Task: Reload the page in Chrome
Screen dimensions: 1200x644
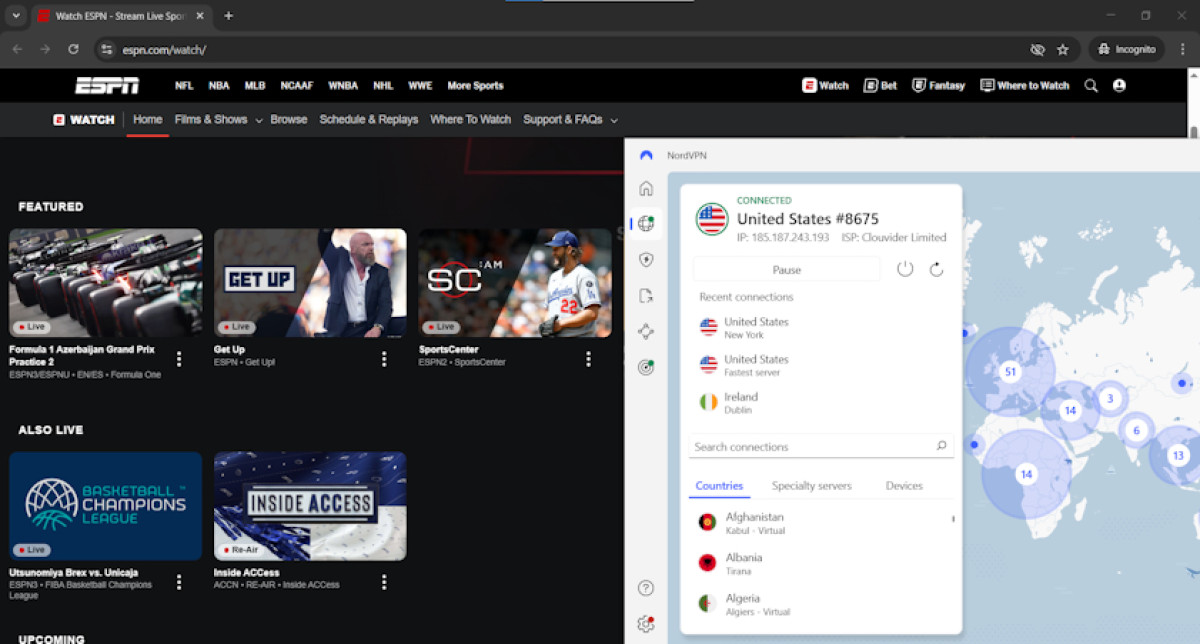Action: [x=73, y=49]
